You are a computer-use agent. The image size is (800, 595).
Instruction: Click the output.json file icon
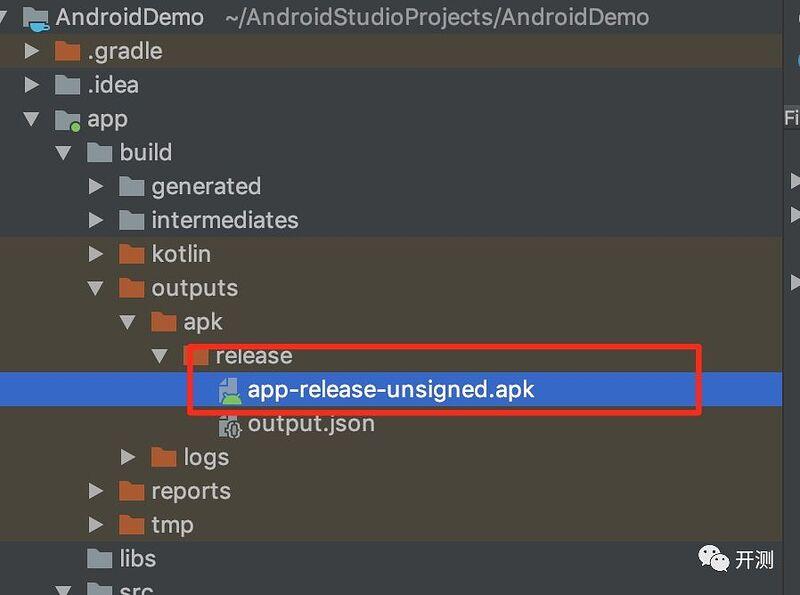230,424
